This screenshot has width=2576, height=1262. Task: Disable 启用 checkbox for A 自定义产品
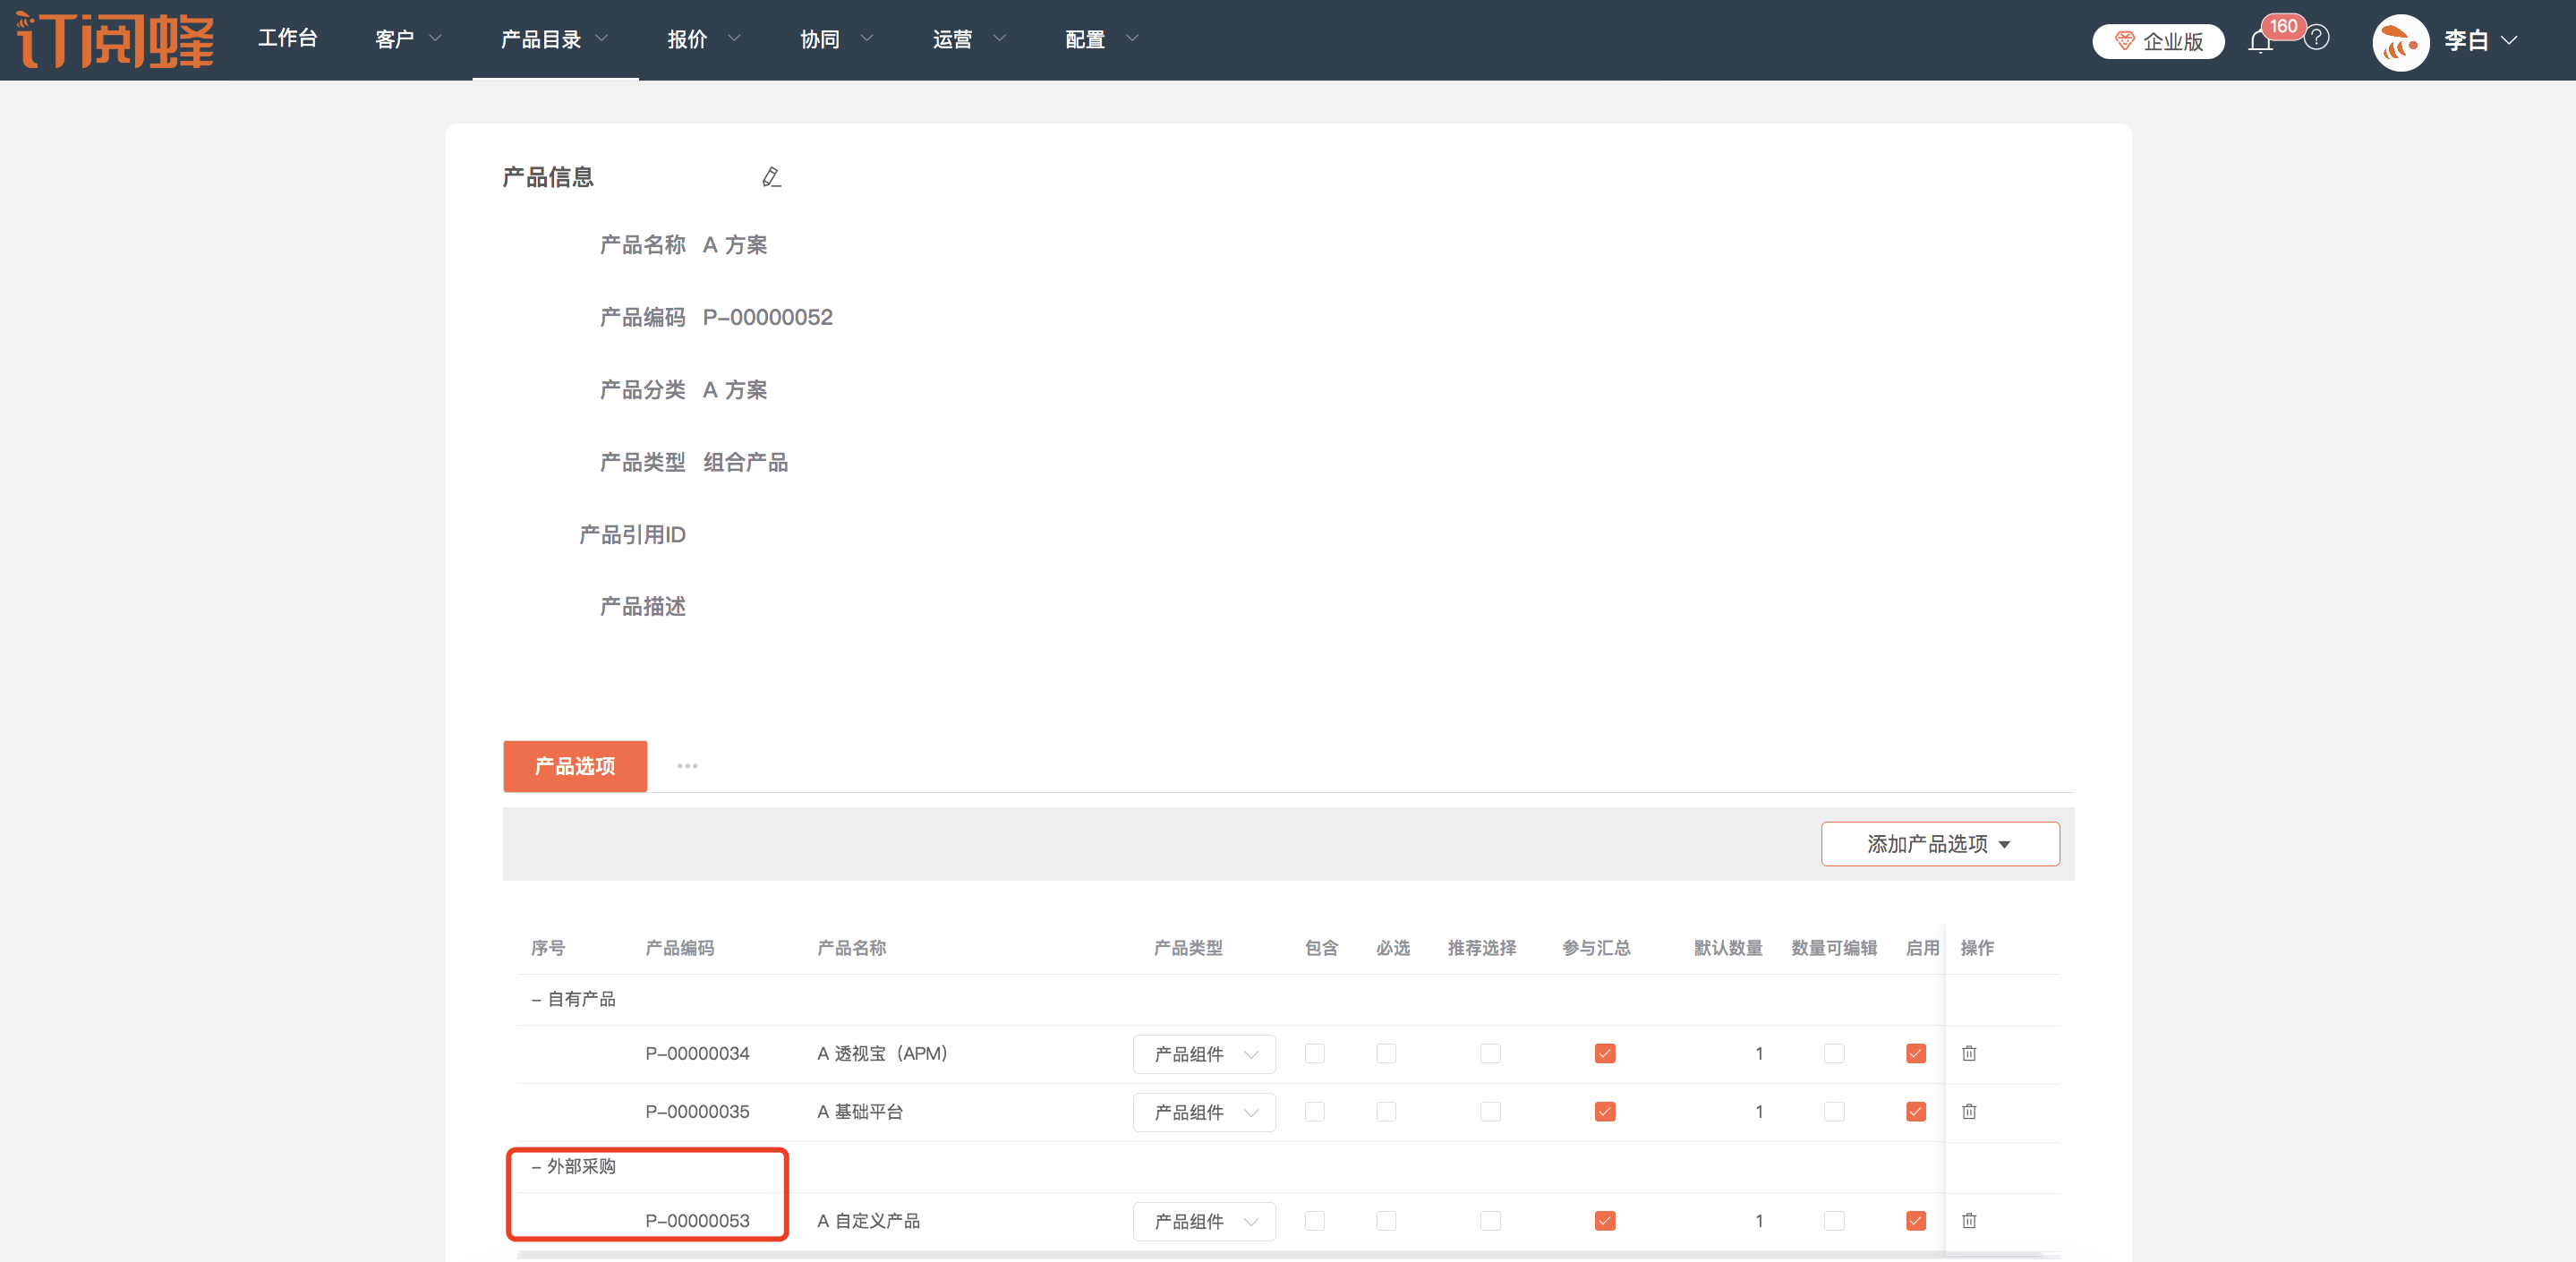1915,1220
